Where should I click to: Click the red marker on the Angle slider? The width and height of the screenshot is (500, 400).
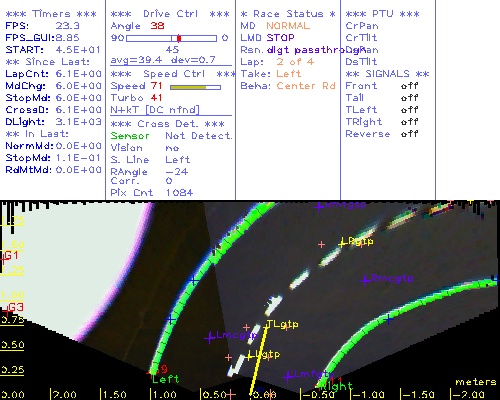pyautogui.click(x=179, y=38)
